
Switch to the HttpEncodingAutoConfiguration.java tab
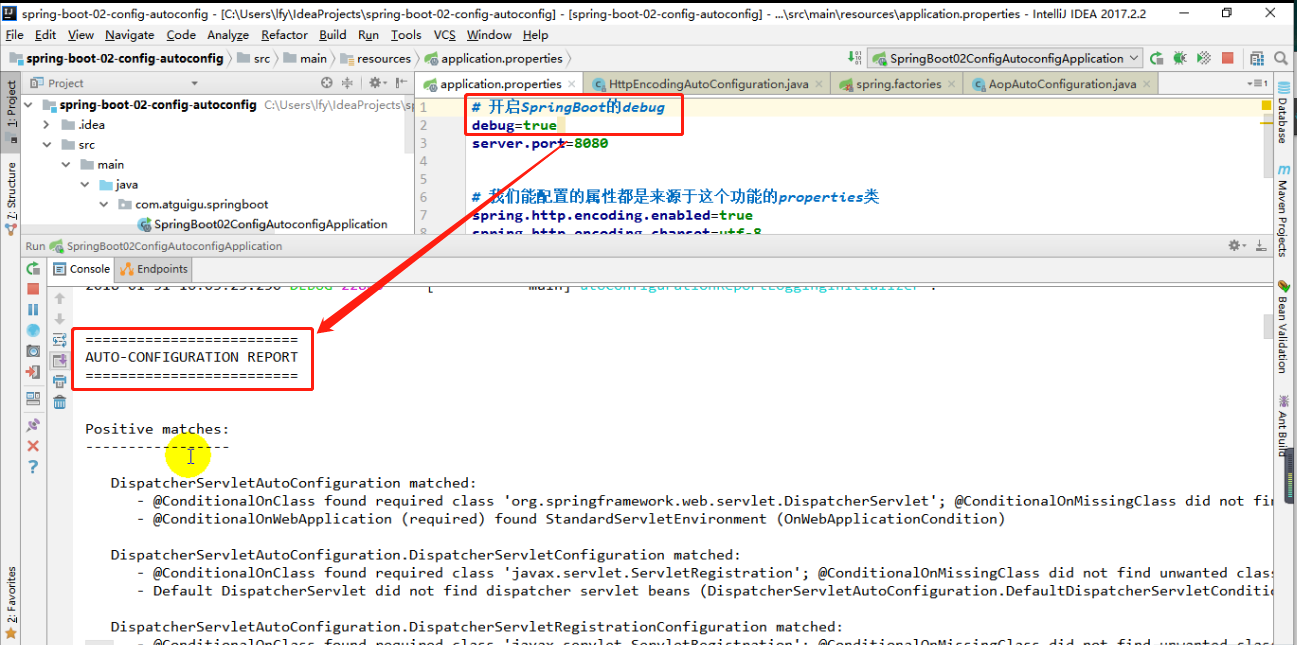[708, 84]
